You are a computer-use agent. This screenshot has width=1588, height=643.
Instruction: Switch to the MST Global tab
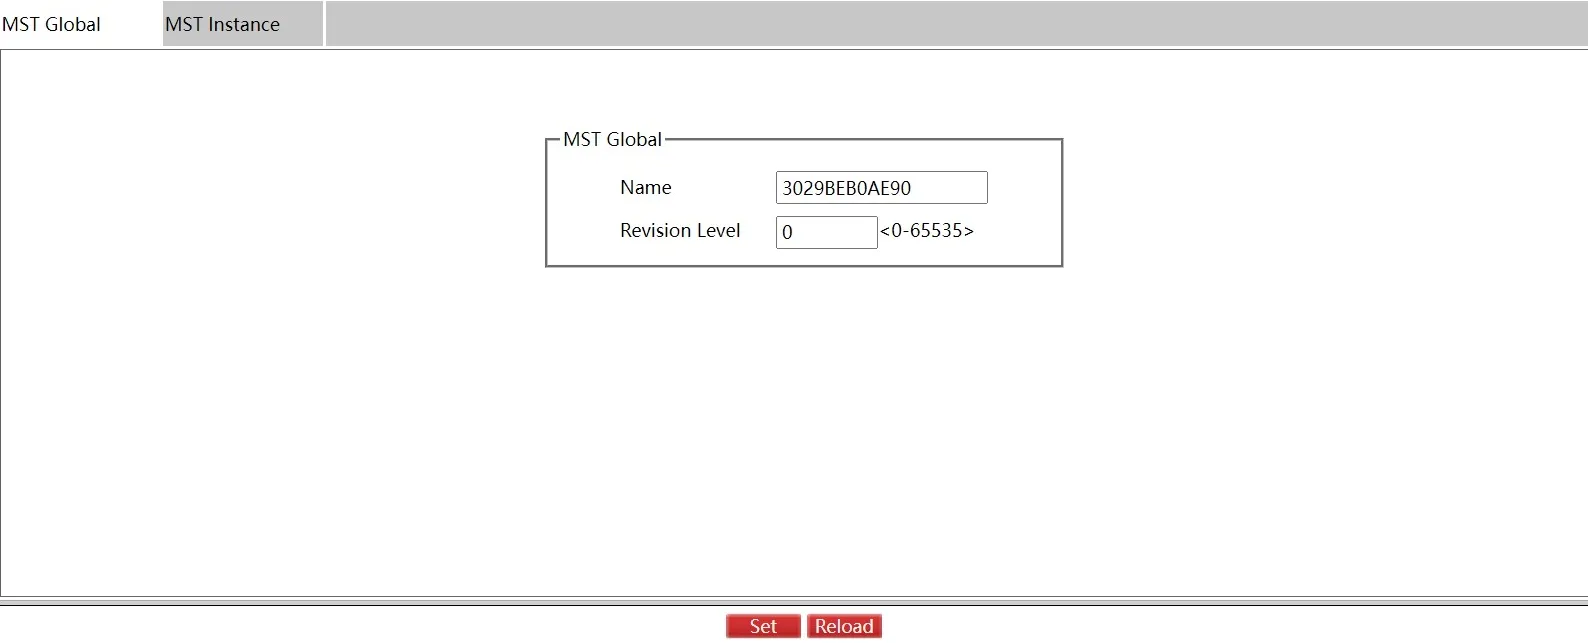click(x=80, y=24)
